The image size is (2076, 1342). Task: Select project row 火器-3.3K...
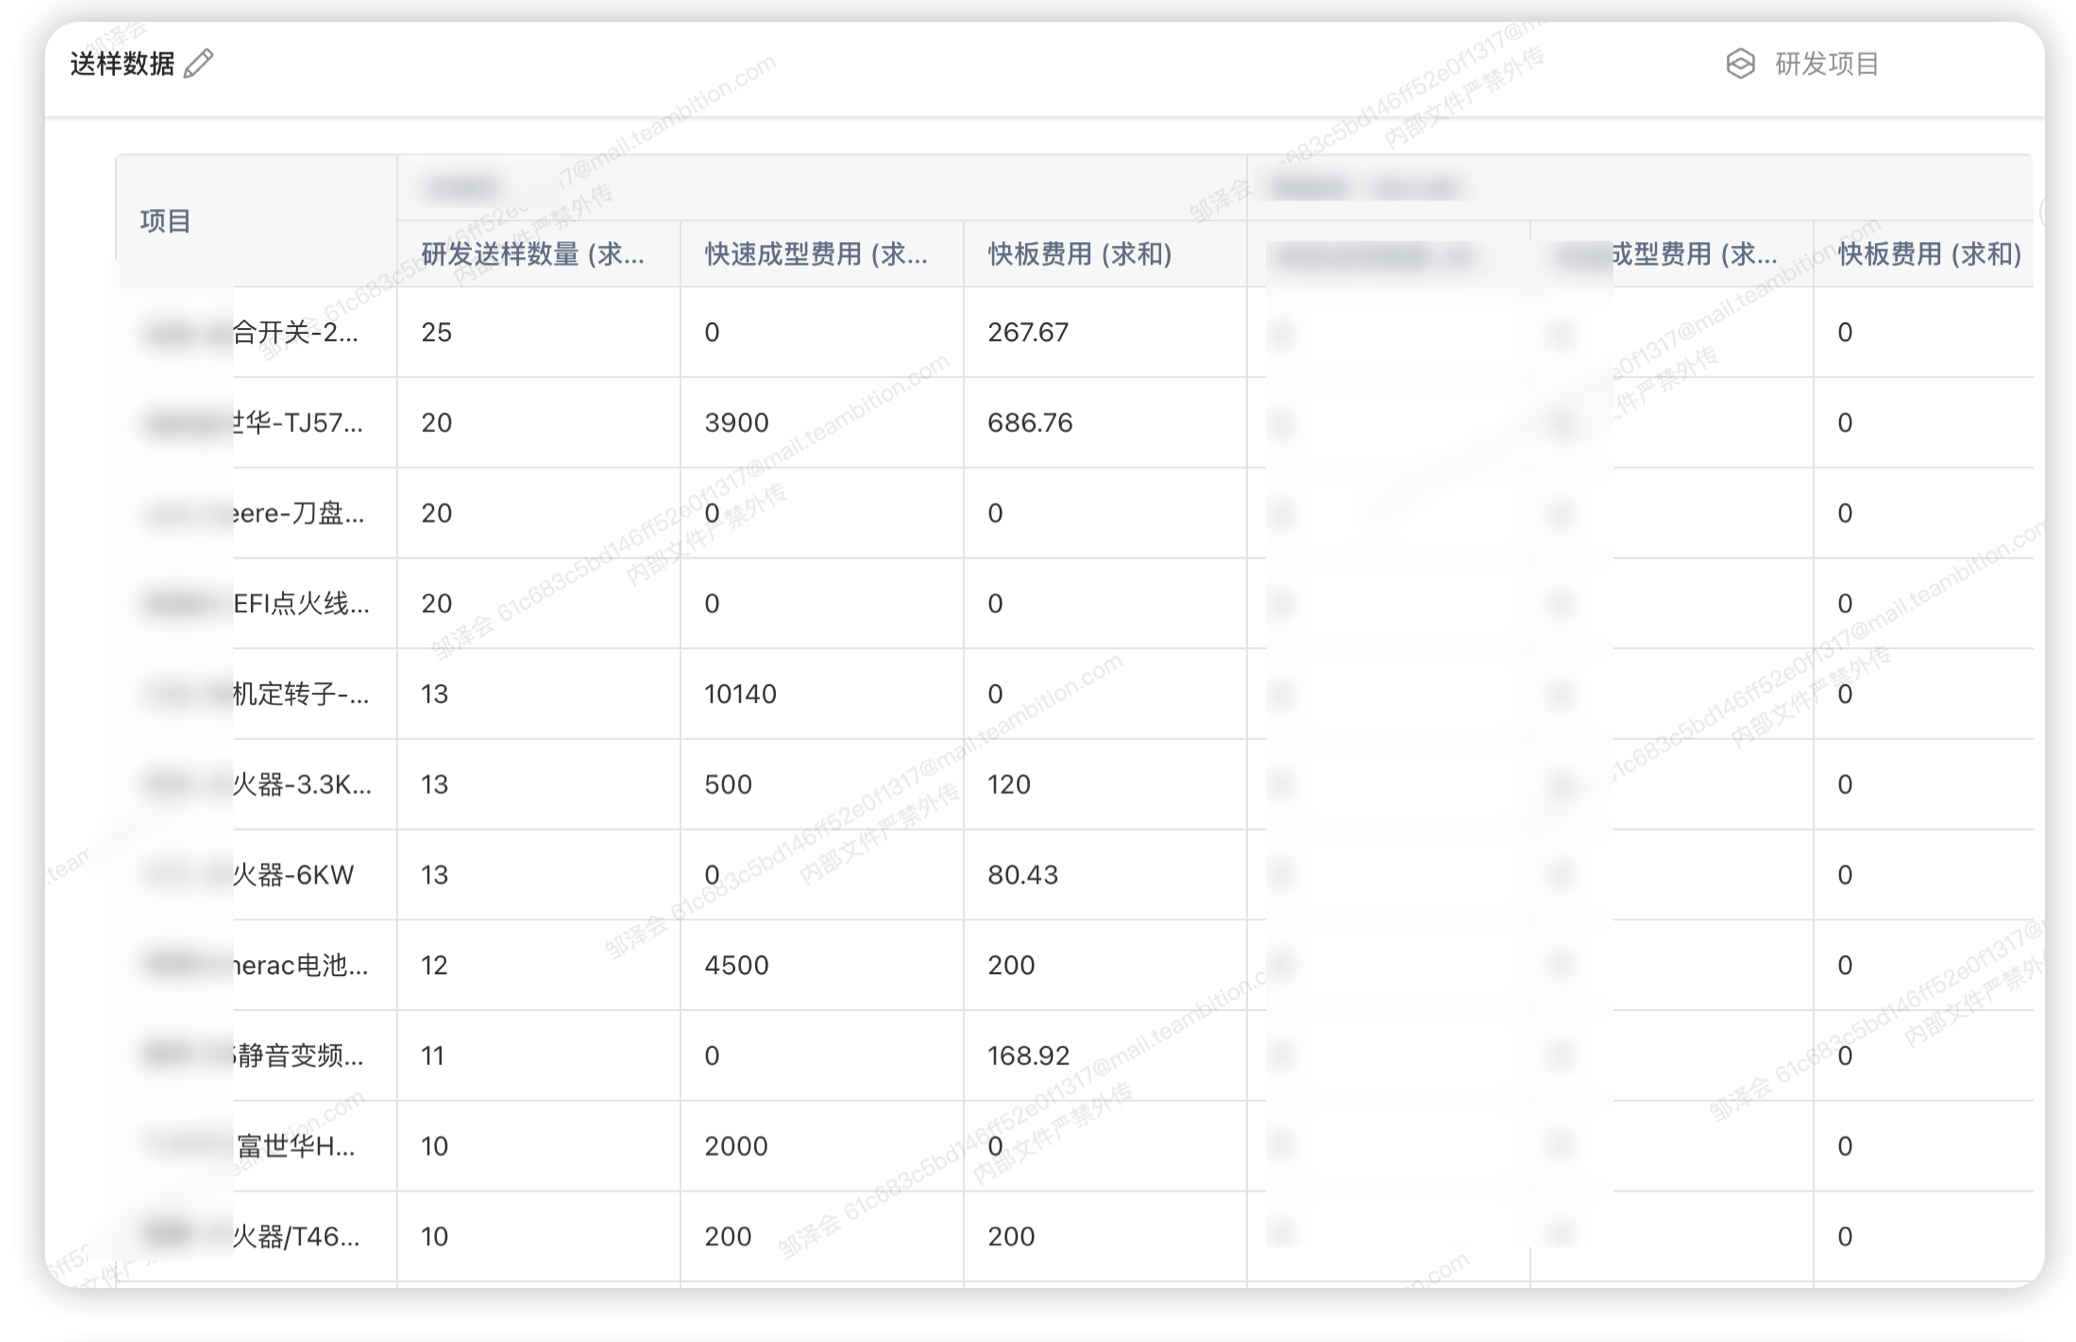(302, 784)
